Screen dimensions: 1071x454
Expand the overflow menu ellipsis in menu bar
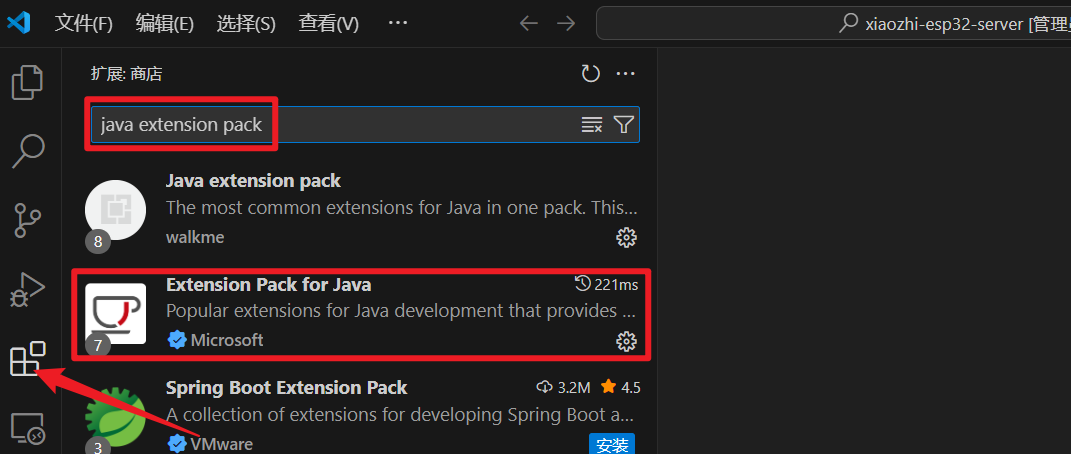(398, 23)
